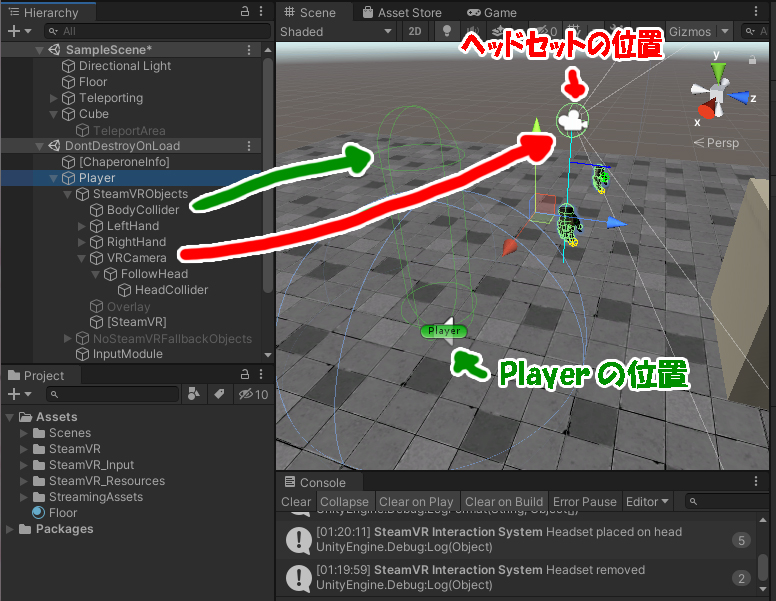Collapse the VRCamera object
The height and width of the screenshot is (601, 776).
pos(82,258)
